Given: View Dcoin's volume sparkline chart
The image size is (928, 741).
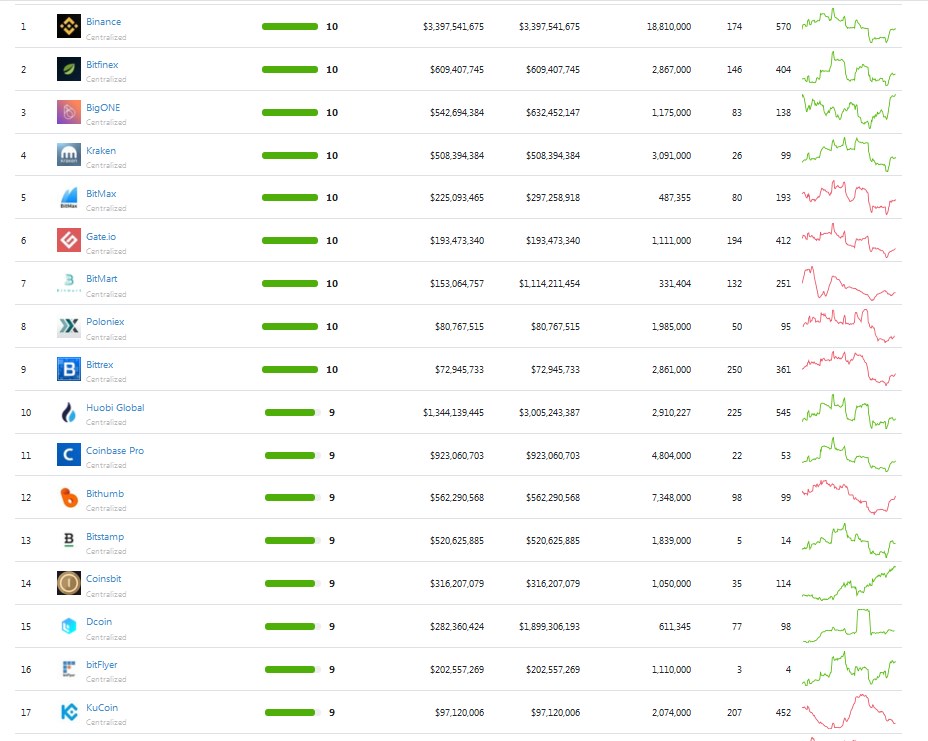Looking at the screenshot, I should click(849, 626).
